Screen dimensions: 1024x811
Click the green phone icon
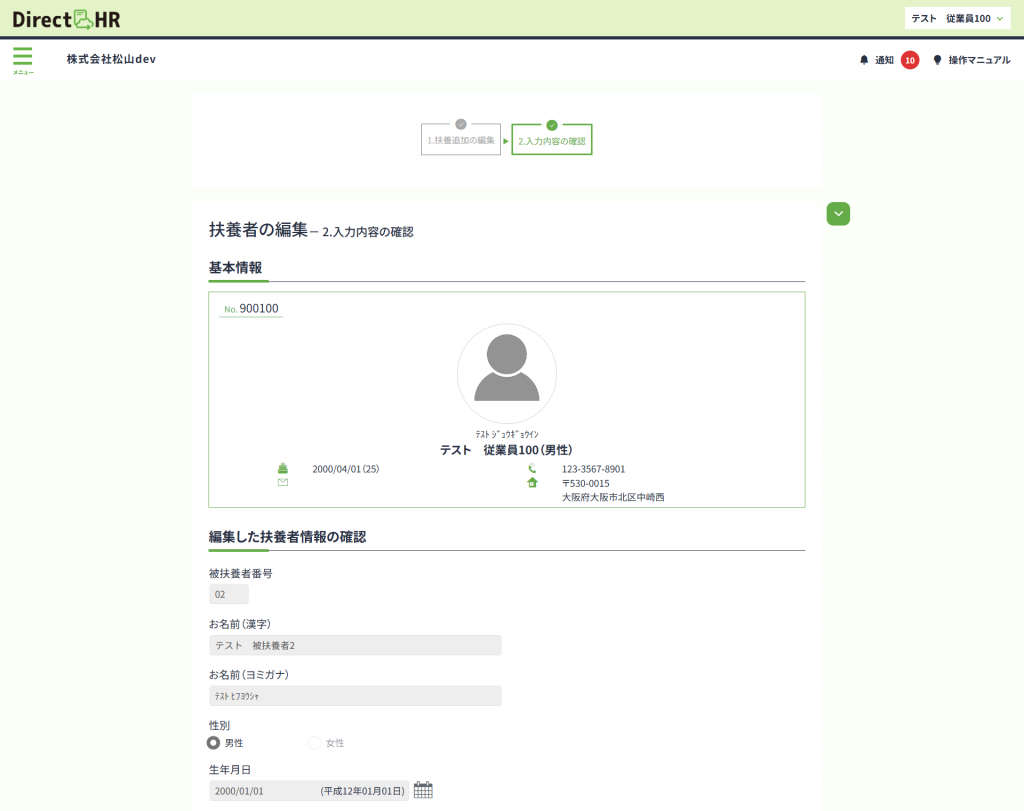pyautogui.click(x=532, y=468)
